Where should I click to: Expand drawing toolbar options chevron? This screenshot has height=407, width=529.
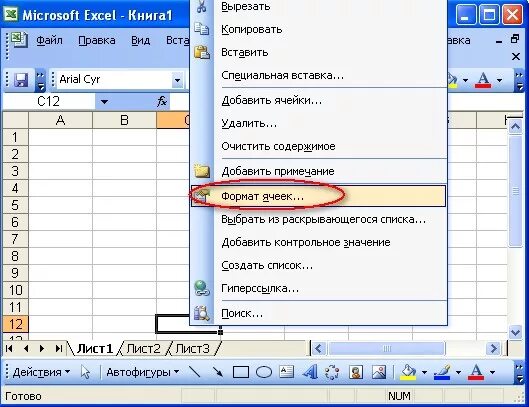[x=519, y=372]
